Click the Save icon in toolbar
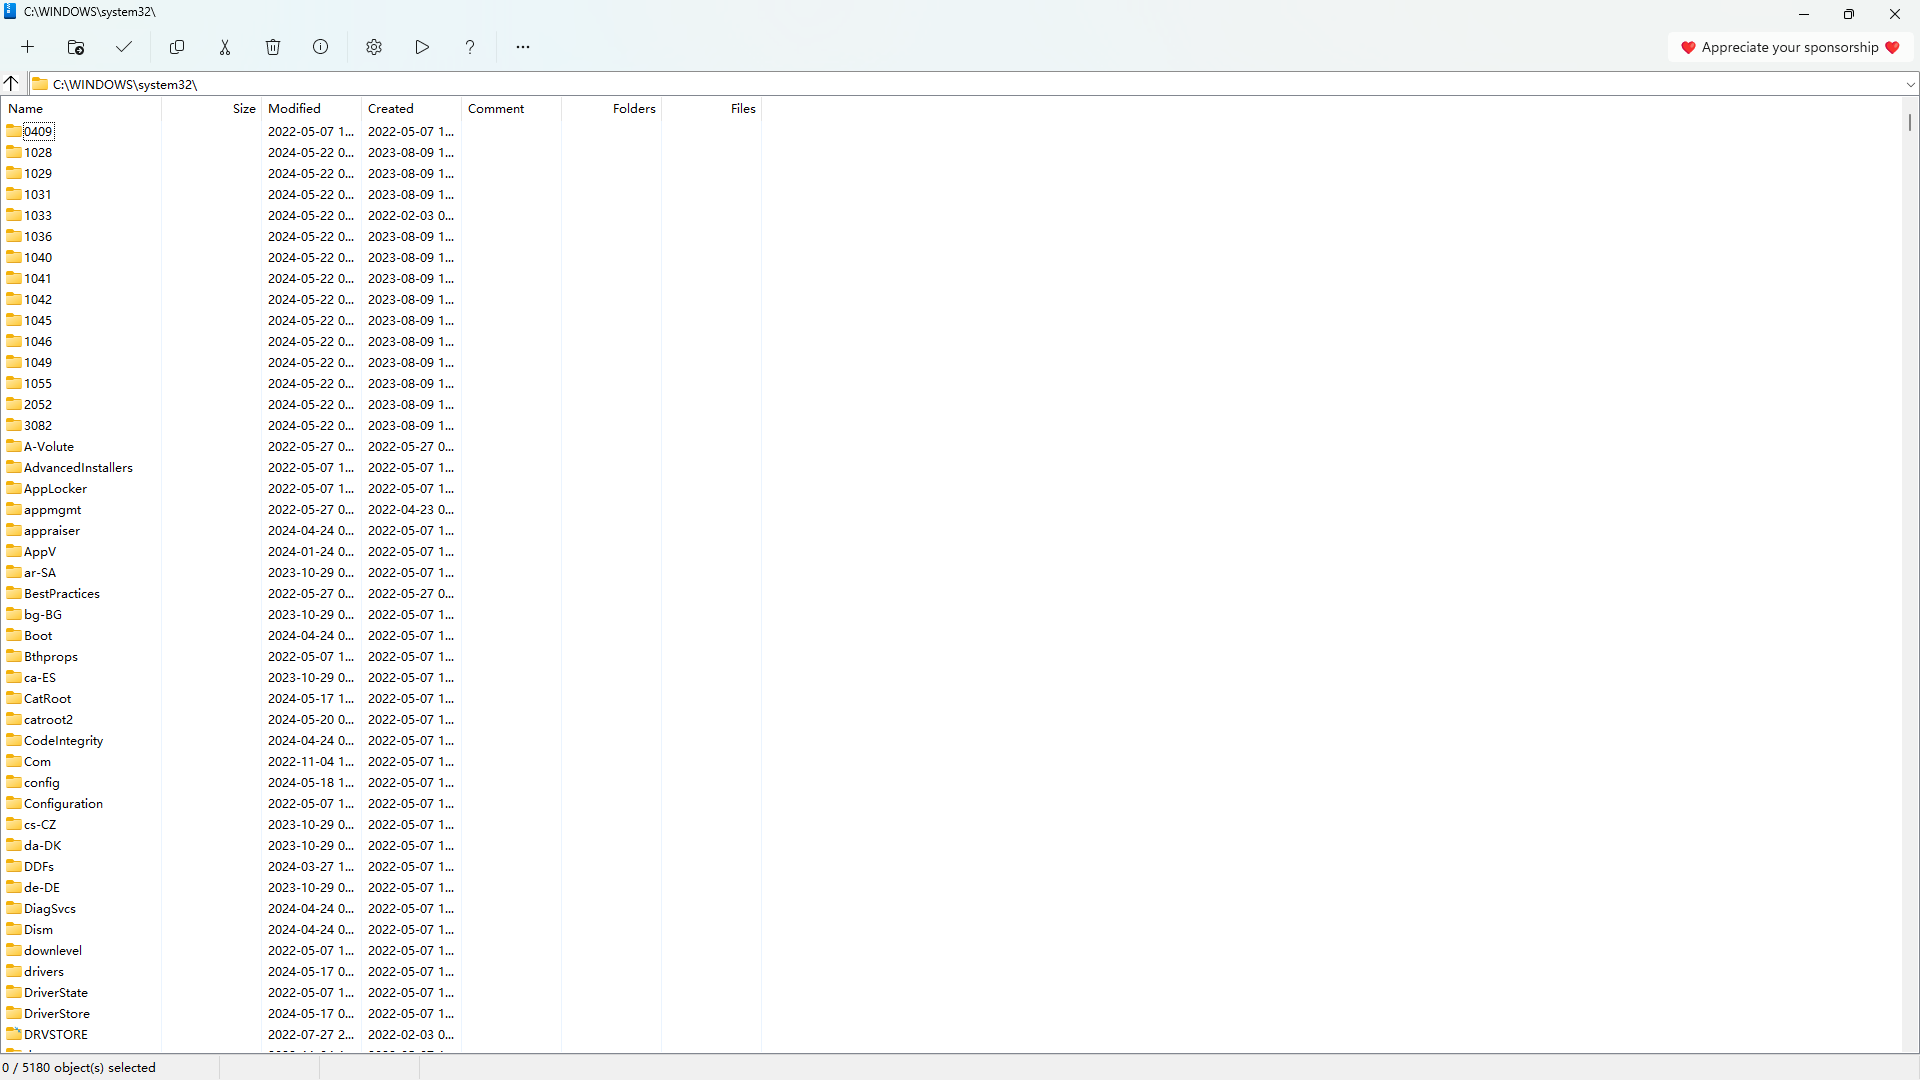This screenshot has width=1920, height=1080. [124, 46]
